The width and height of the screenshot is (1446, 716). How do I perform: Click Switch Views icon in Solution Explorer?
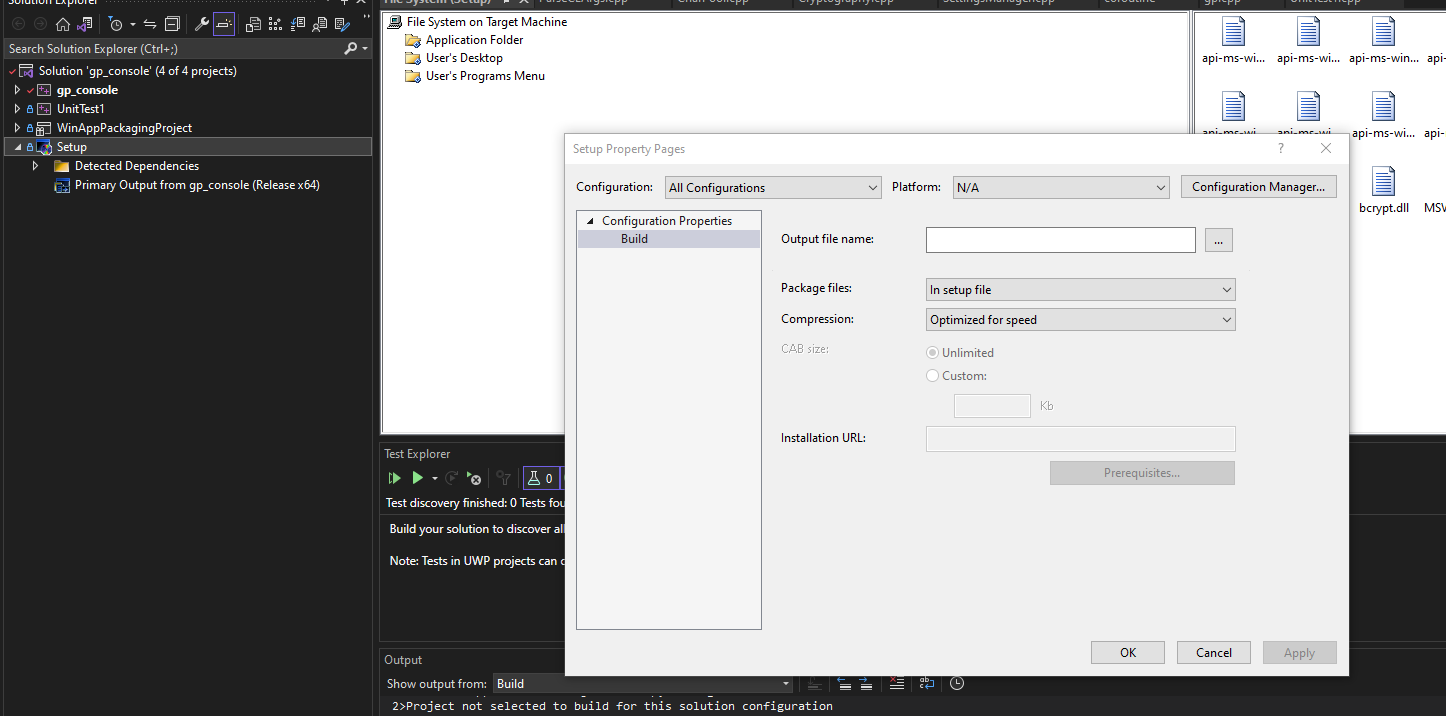[85, 24]
